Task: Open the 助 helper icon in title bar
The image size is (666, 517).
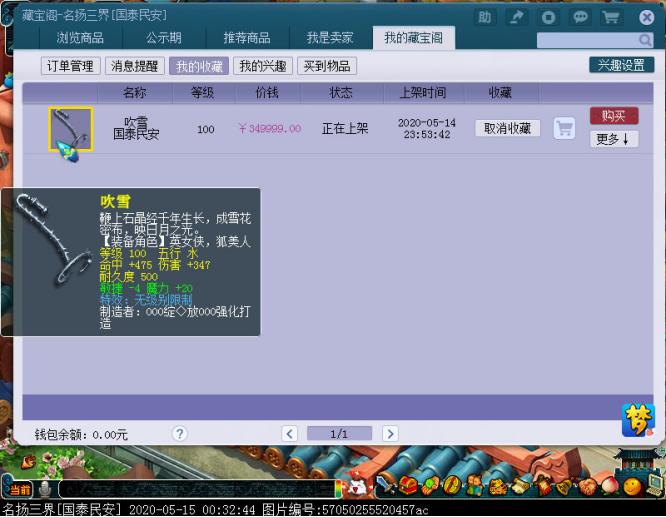Action: pyautogui.click(x=484, y=17)
